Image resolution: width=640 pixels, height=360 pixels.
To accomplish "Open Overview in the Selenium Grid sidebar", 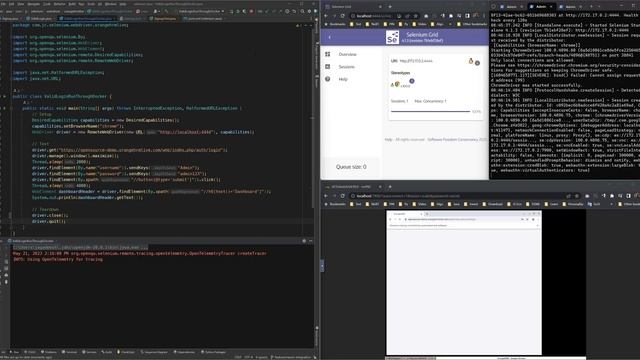I will click(x=347, y=54).
